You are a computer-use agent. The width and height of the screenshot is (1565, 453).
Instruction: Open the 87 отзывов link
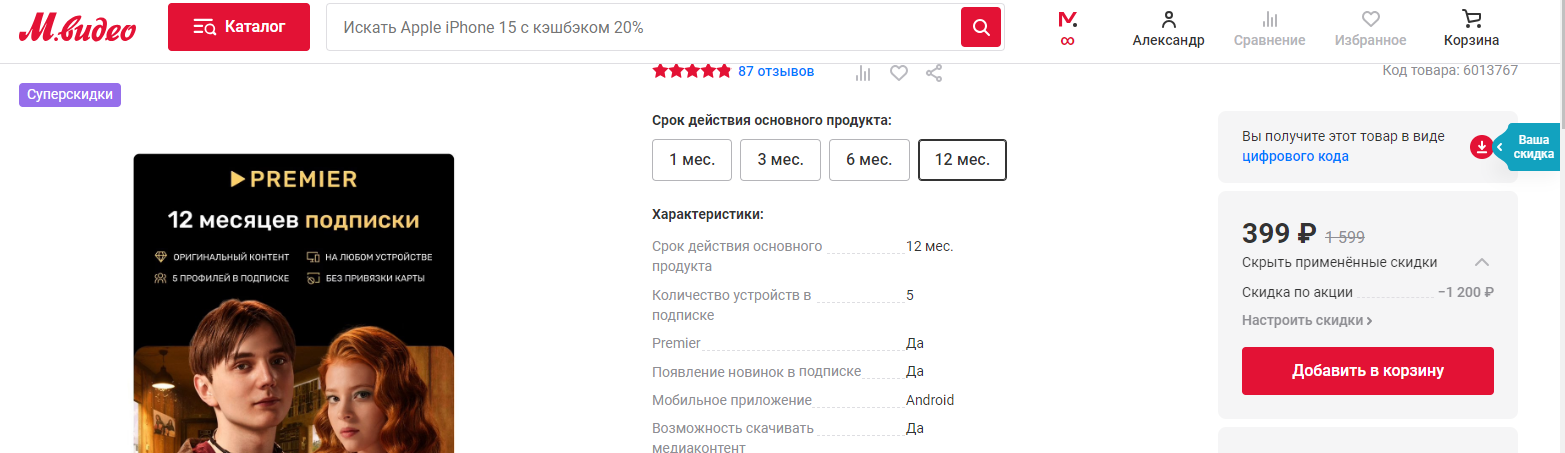[x=776, y=72]
